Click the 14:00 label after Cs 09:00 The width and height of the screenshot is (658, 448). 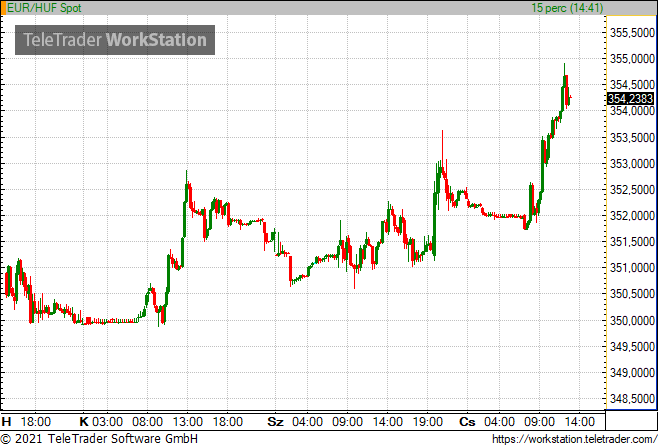point(580,422)
